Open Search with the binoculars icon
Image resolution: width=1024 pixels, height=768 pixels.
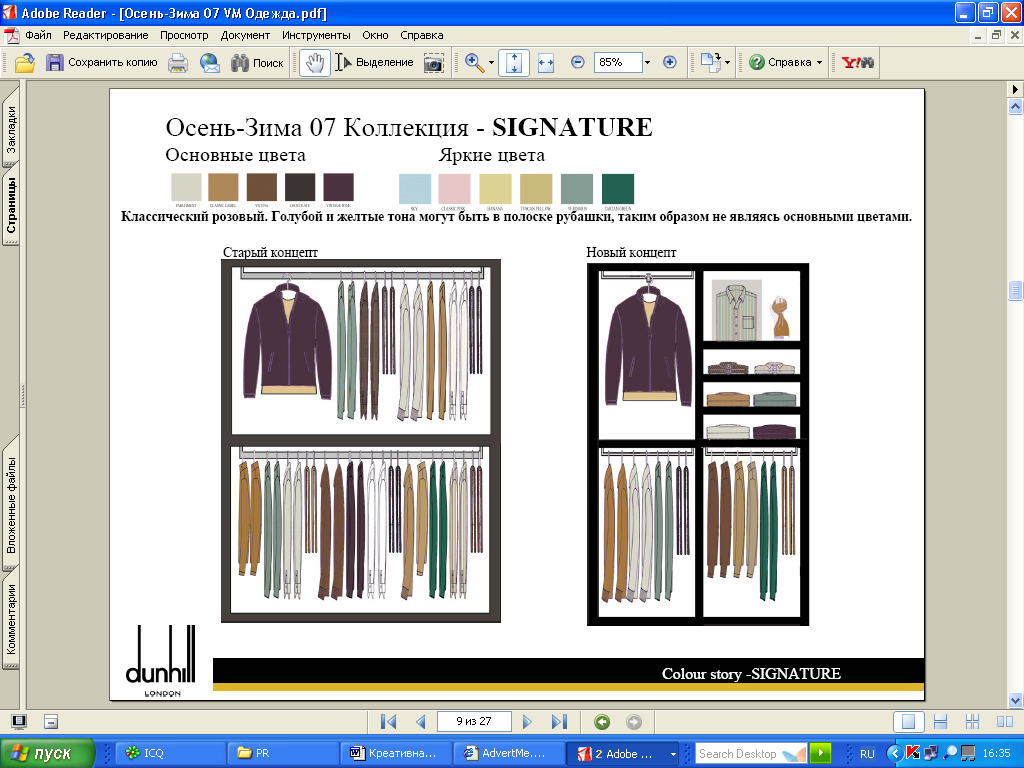point(257,63)
